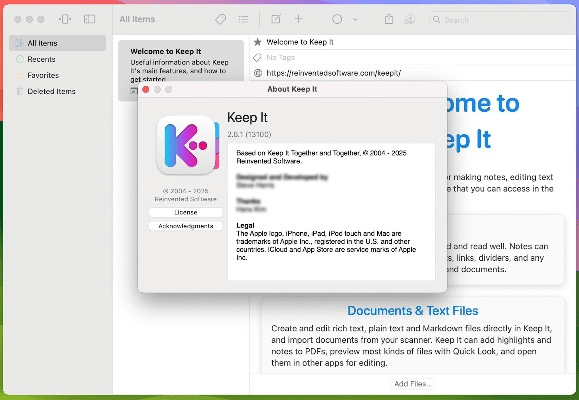The width and height of the screenshot is (579, 400).
Task: Open Favorites in sidebar
Action: tap(58, 75)
